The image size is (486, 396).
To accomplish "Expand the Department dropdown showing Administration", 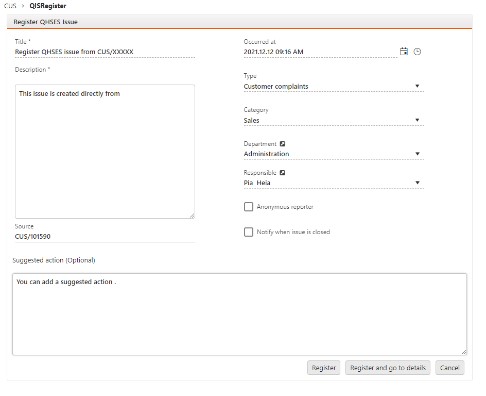I will [x=334, y=154].
